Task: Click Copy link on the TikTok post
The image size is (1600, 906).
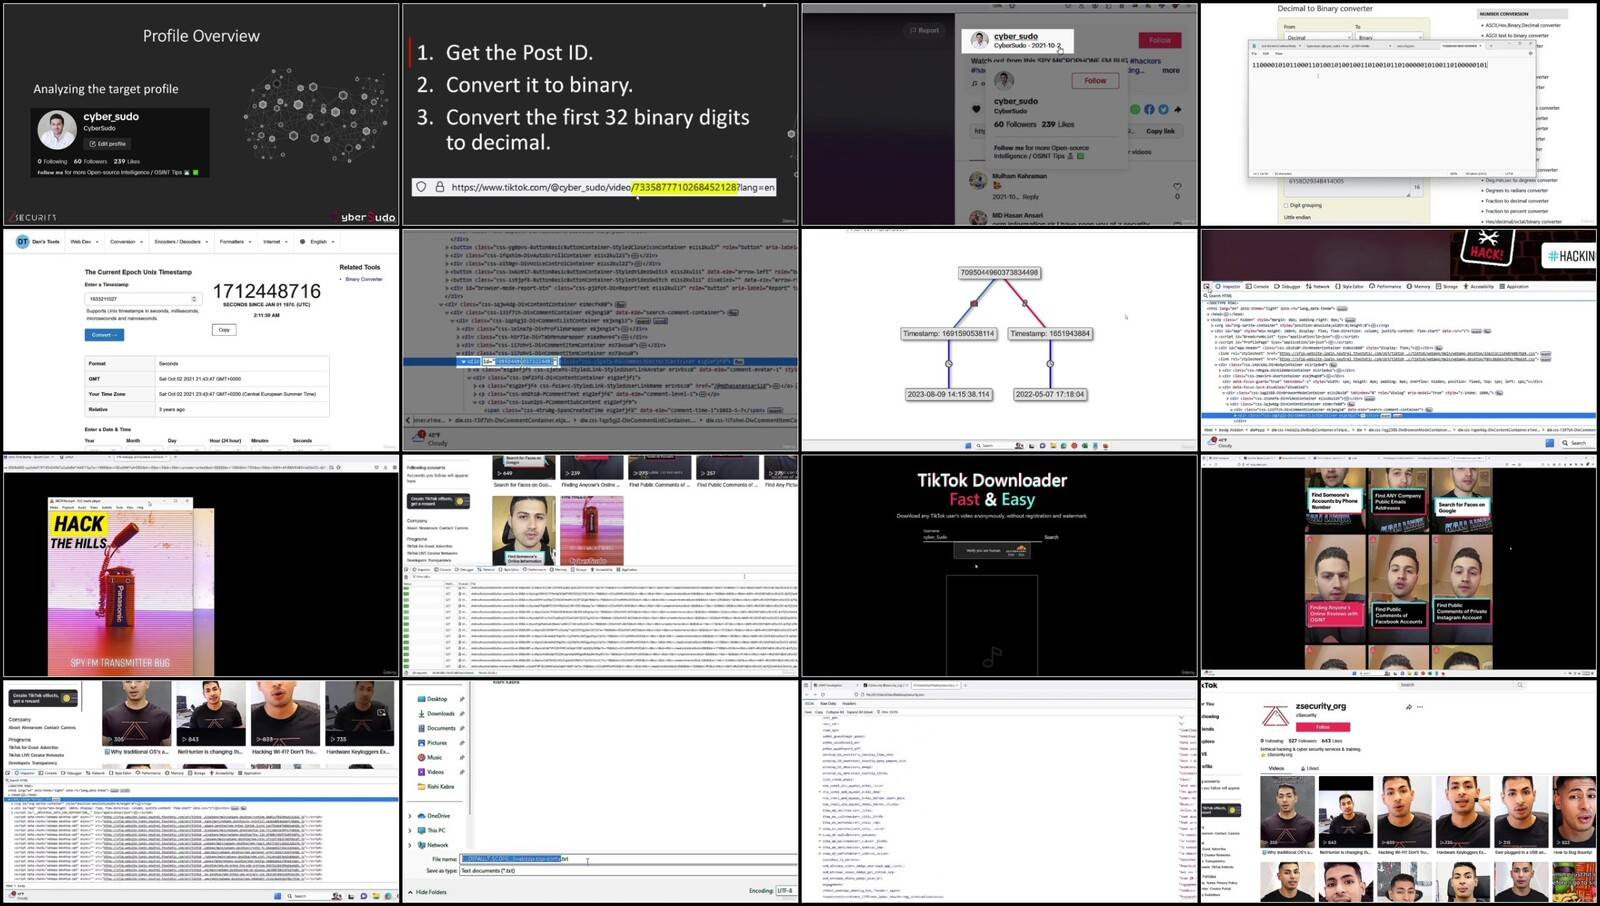Action: (1160, 131)
